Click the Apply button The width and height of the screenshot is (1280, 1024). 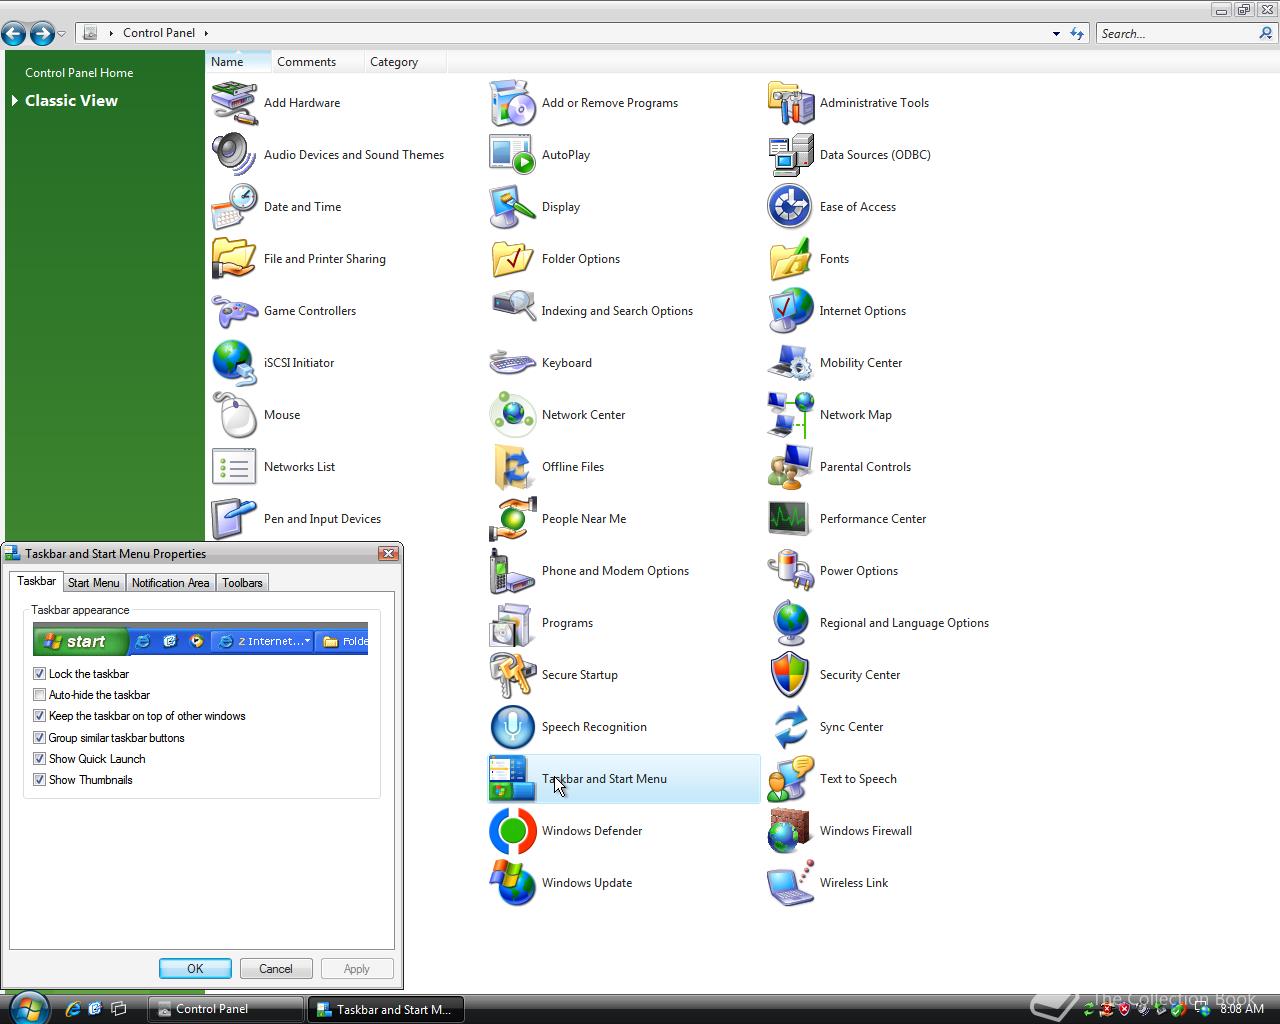[x=357, y=969]
